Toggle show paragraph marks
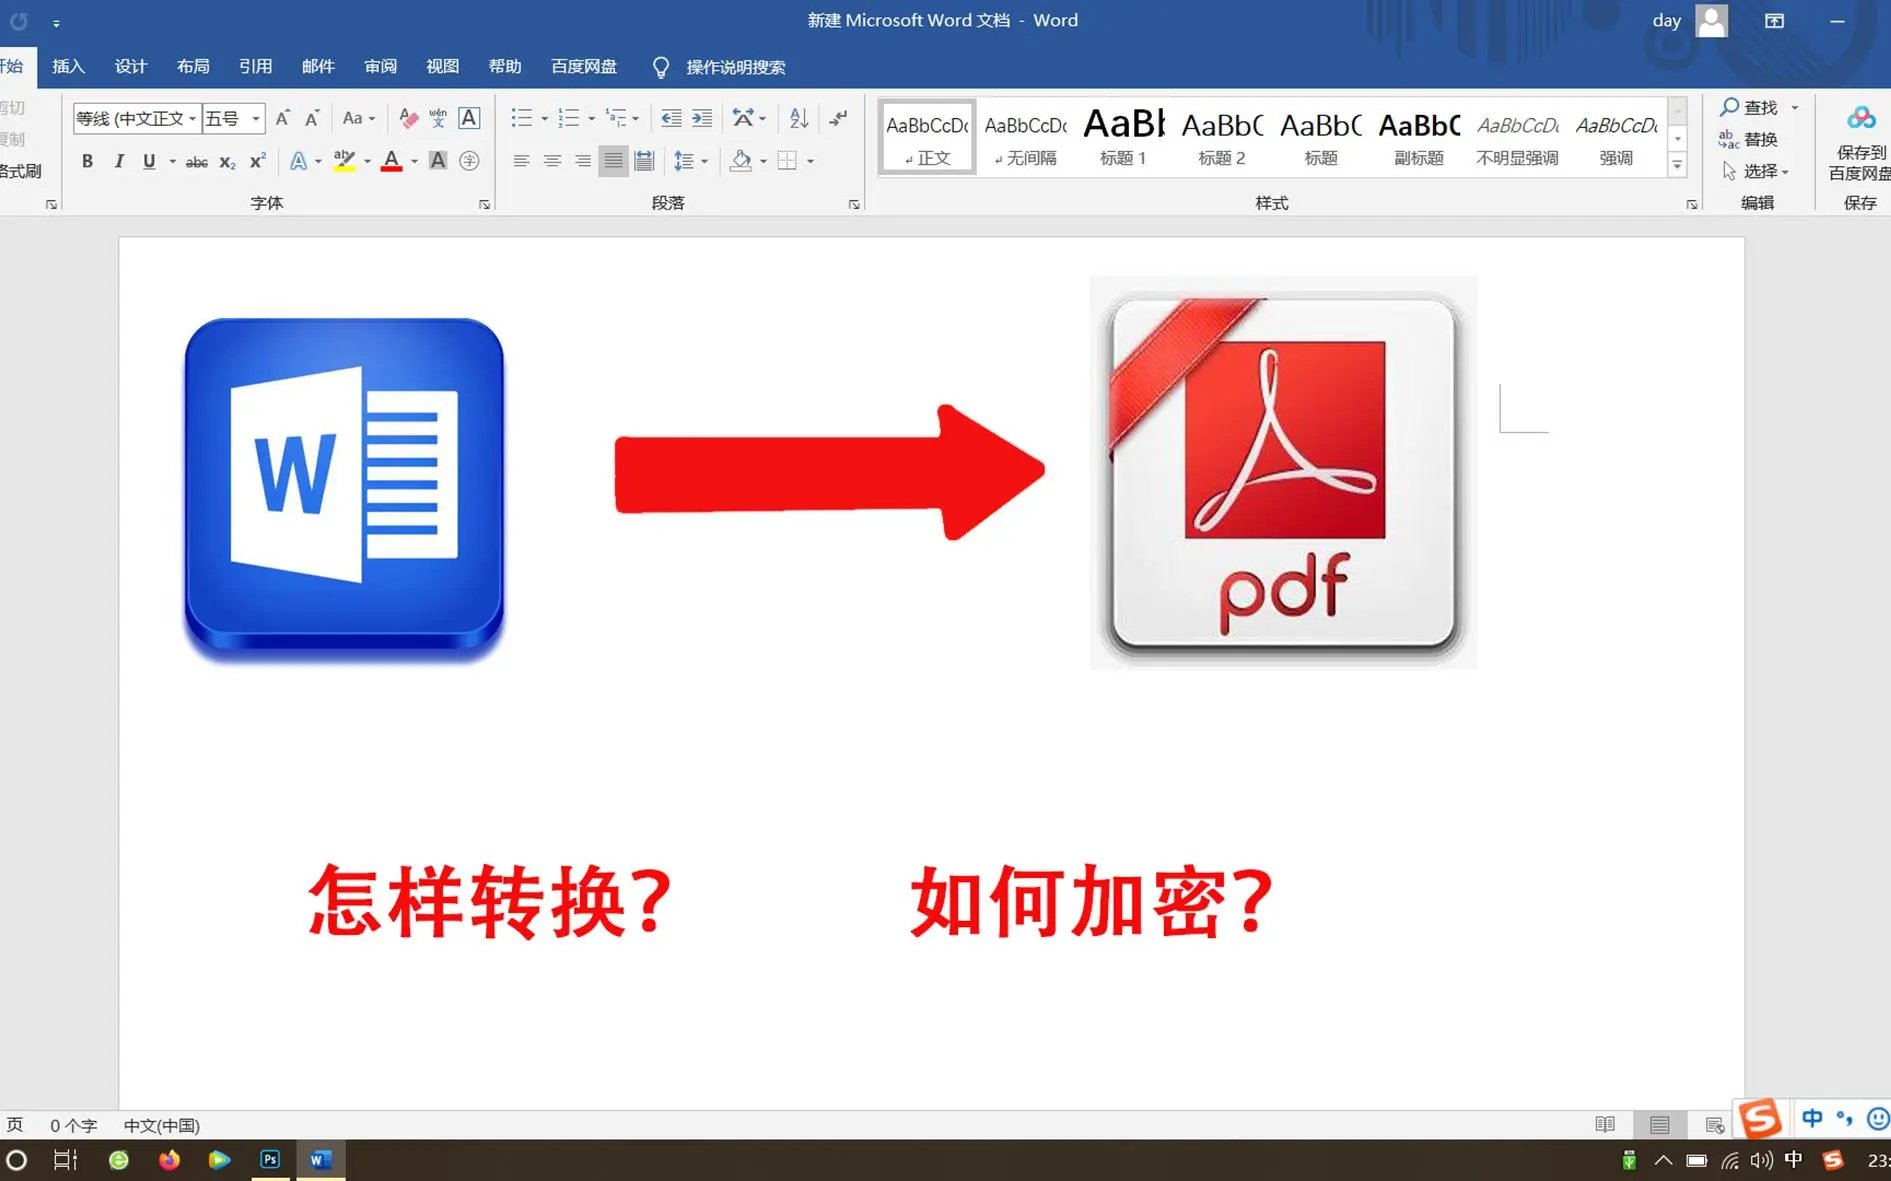 838,118
